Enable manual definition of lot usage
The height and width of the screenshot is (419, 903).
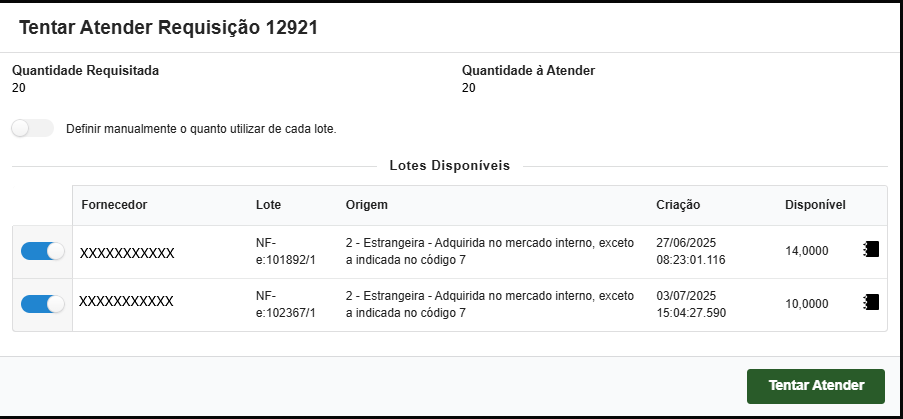tap(33, 128)
